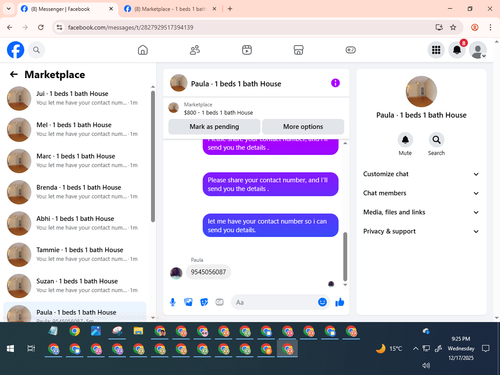The image size is (500, 375).
Task: Click the address bar URL
Action: pos(130,27)
